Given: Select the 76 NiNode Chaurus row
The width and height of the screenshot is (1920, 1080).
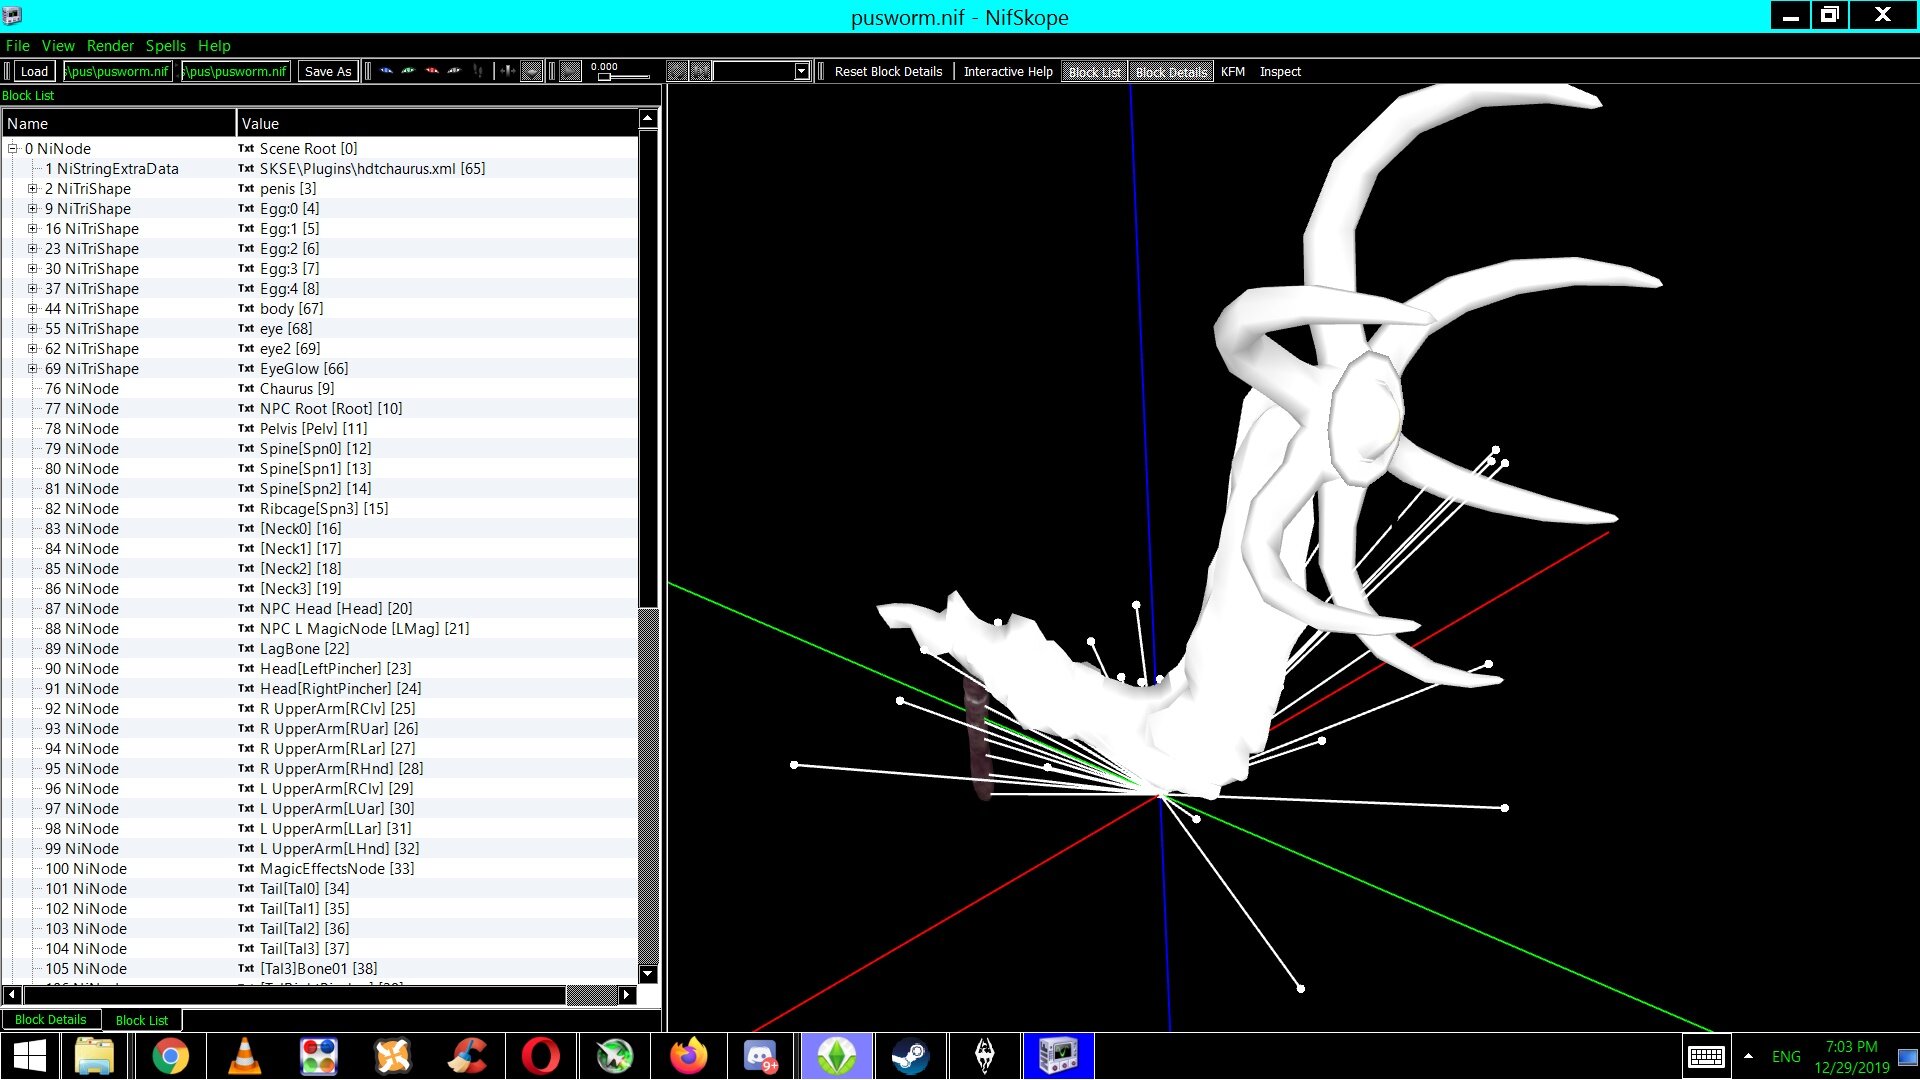Looking at the screenshot, I should [320, 389].
